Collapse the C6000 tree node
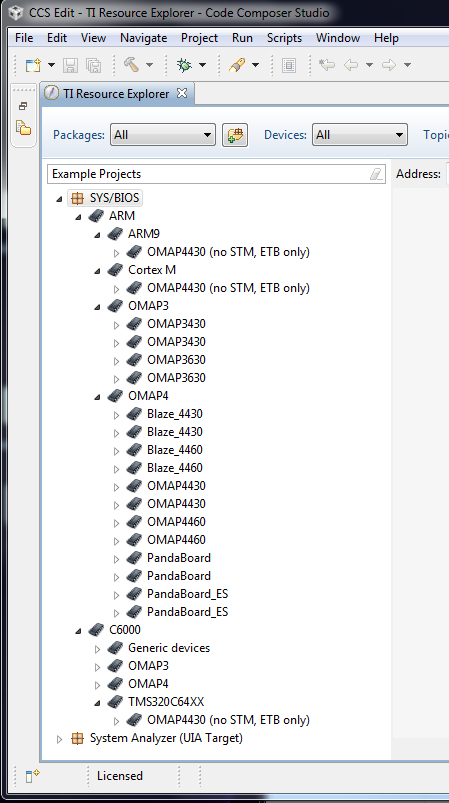 78,630
